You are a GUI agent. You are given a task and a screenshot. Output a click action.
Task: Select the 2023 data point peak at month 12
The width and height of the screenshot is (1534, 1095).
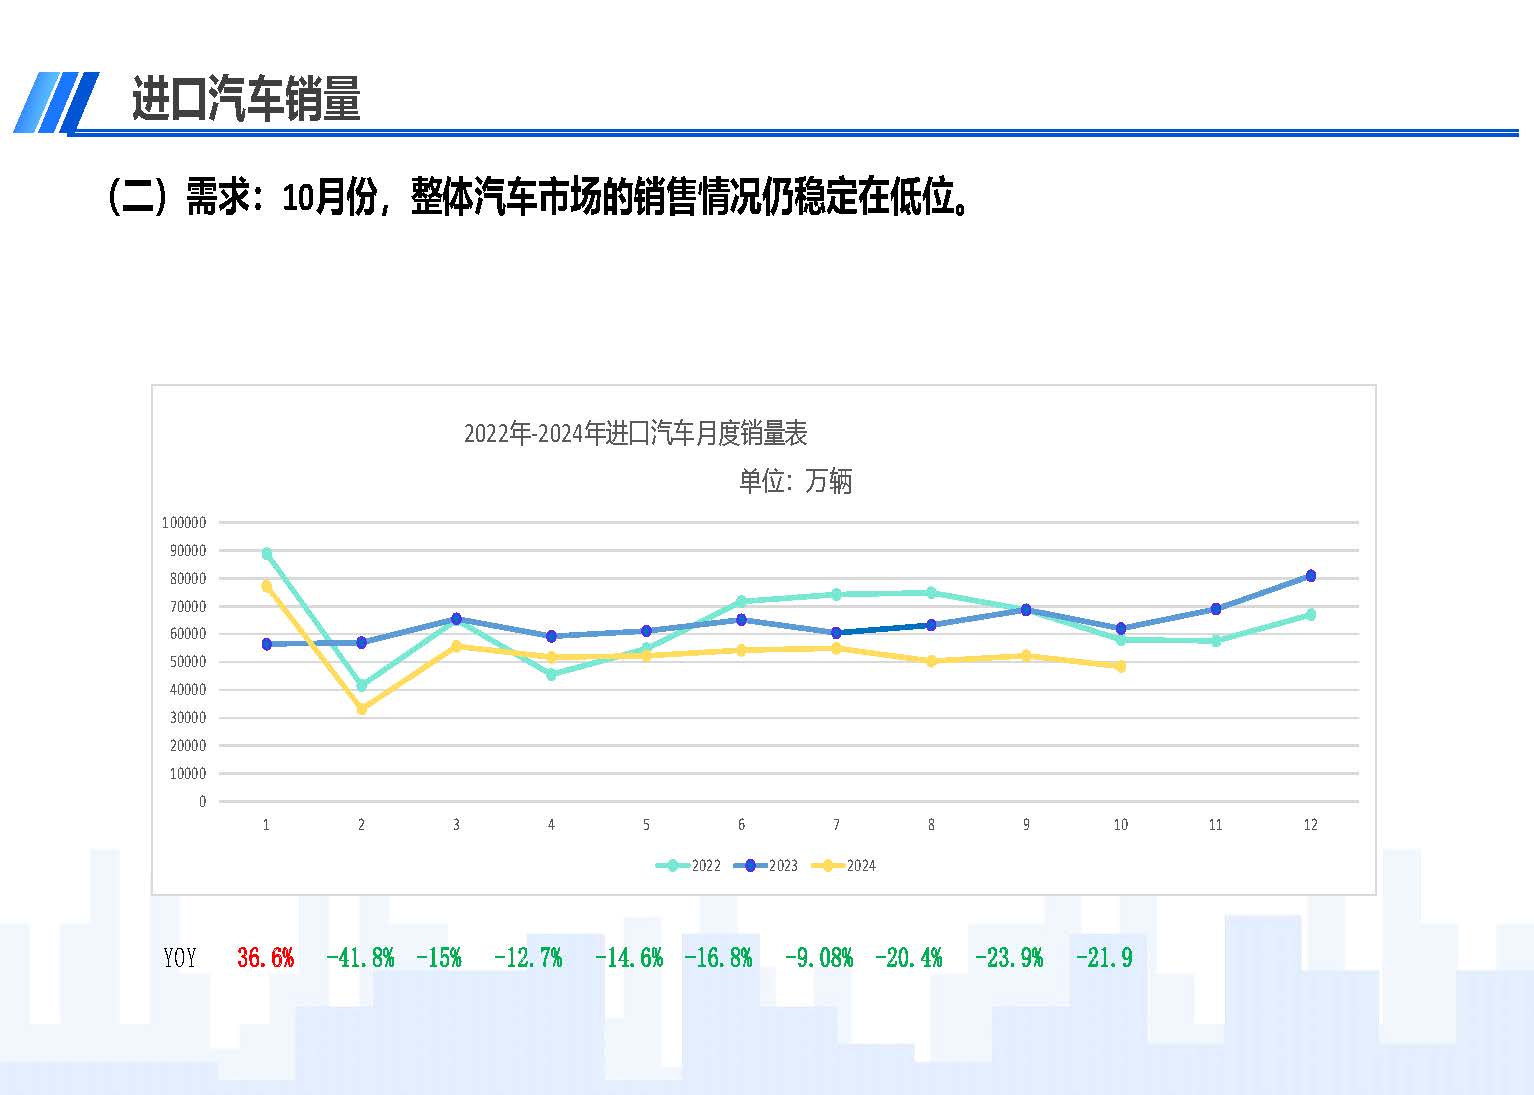click(1310, 575)
